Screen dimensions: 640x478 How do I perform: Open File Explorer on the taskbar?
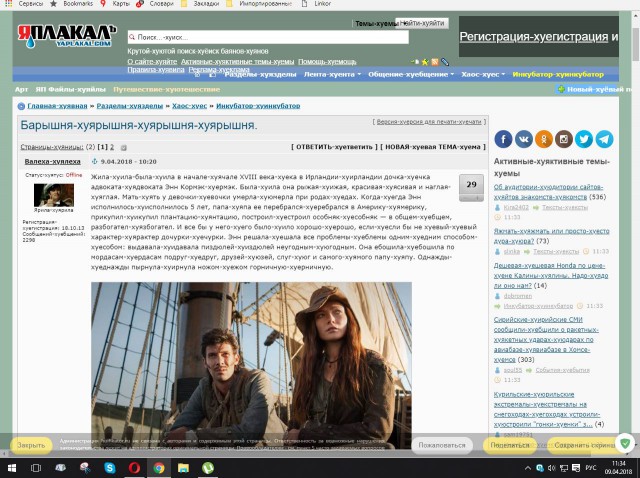point(183,468)
